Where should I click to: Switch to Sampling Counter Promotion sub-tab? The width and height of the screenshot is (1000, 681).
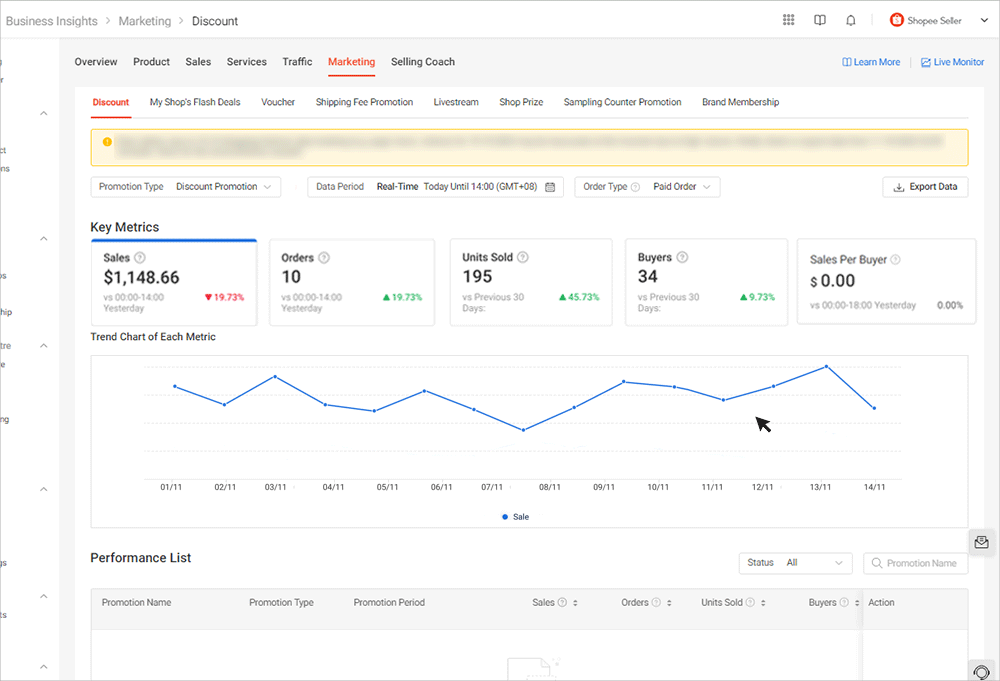point(622,102)
